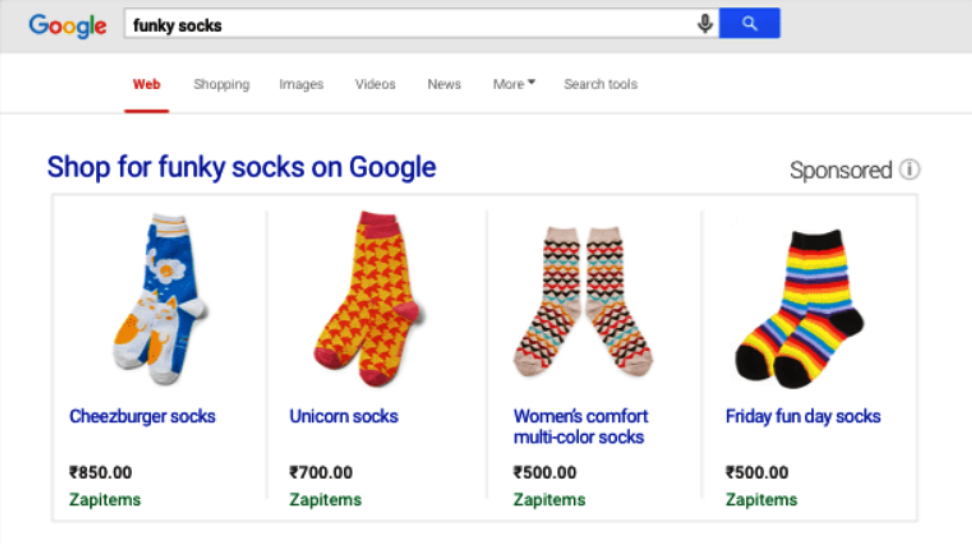972x544 pixels.
Task: Click the Google logo
Action: (x=67, y=26)
